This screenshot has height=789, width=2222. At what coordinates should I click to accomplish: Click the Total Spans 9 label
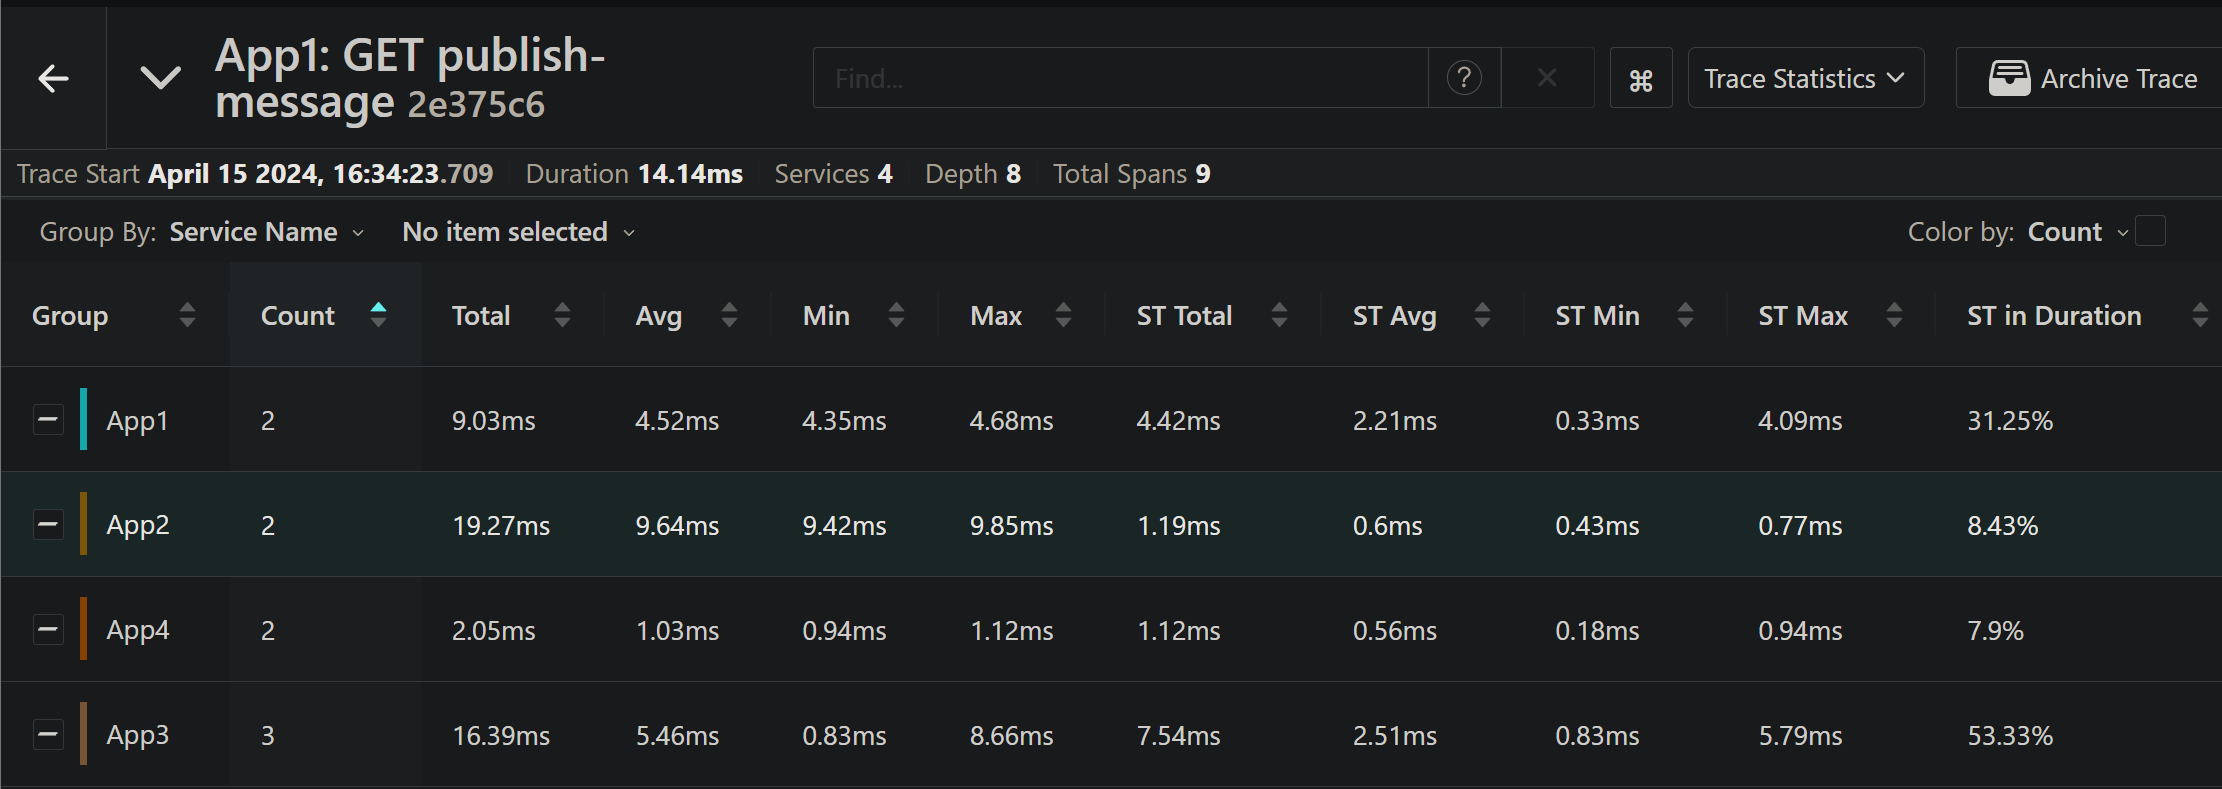tap(1131, 174)
